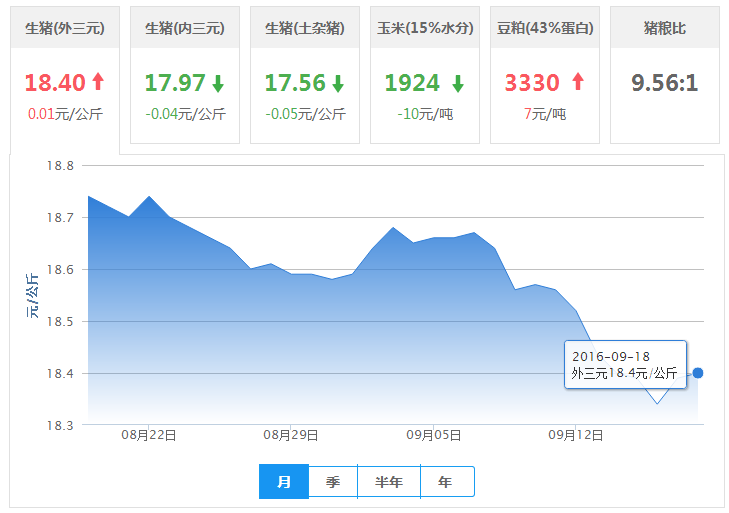Click the green down arrow beside 17.56
Image resolution: width=729 pixels, height=513 pixels.
click(x=338, y=83)
